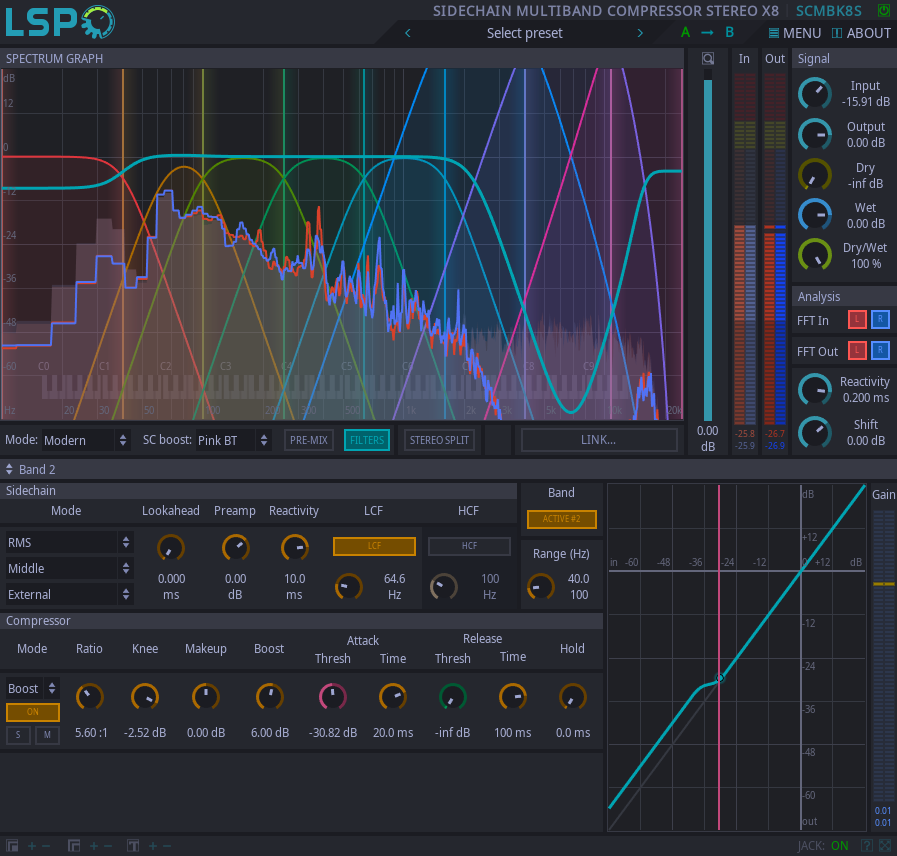Click the Release Time knob at 100 ms
The height and width of the screenshot is (856, 897).
tap(513, 697)
